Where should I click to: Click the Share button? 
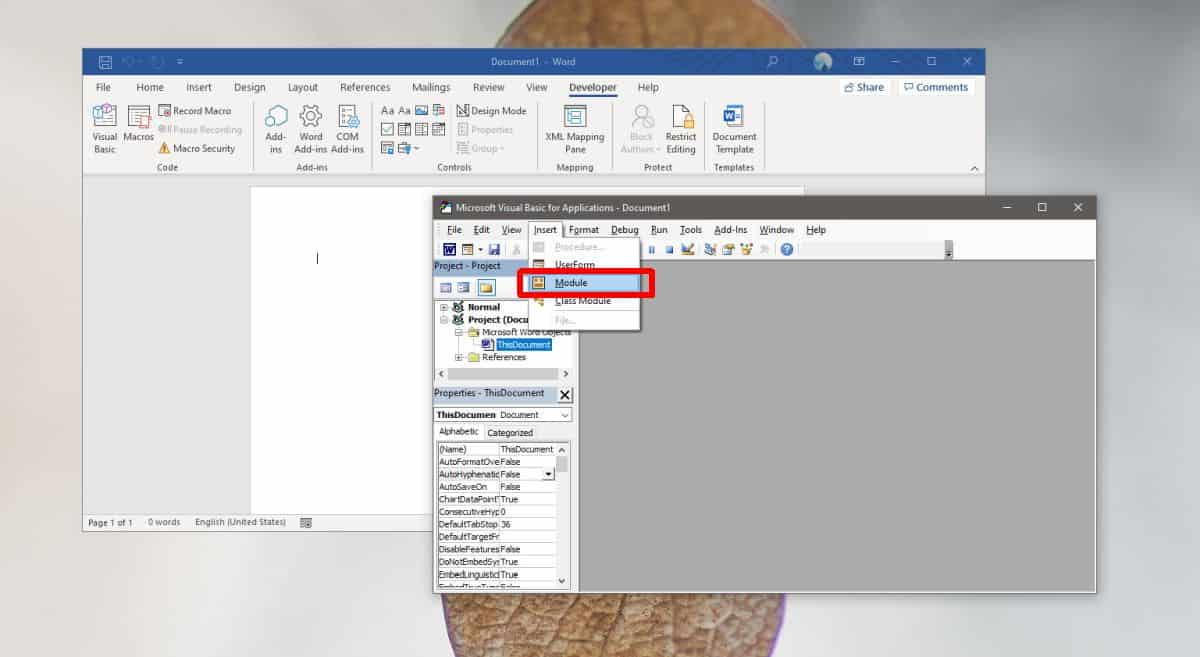click(x=863, y=87)
